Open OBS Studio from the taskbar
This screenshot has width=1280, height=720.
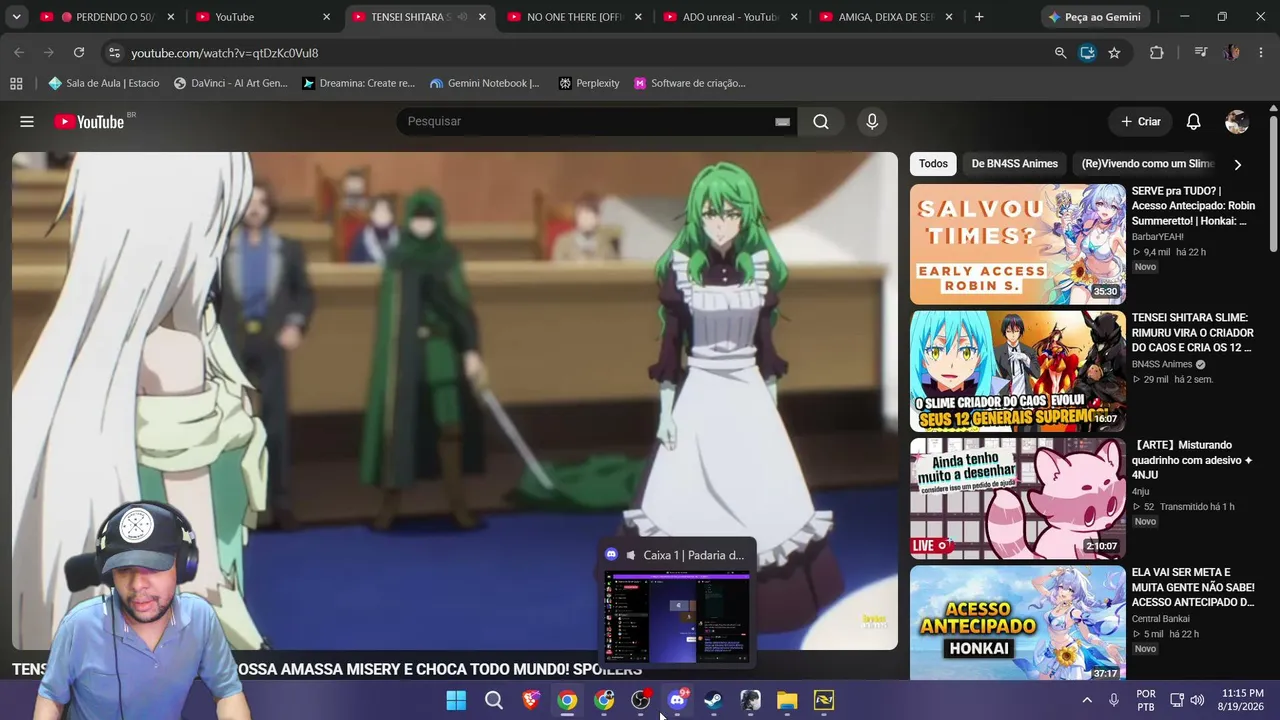point(641,700)
